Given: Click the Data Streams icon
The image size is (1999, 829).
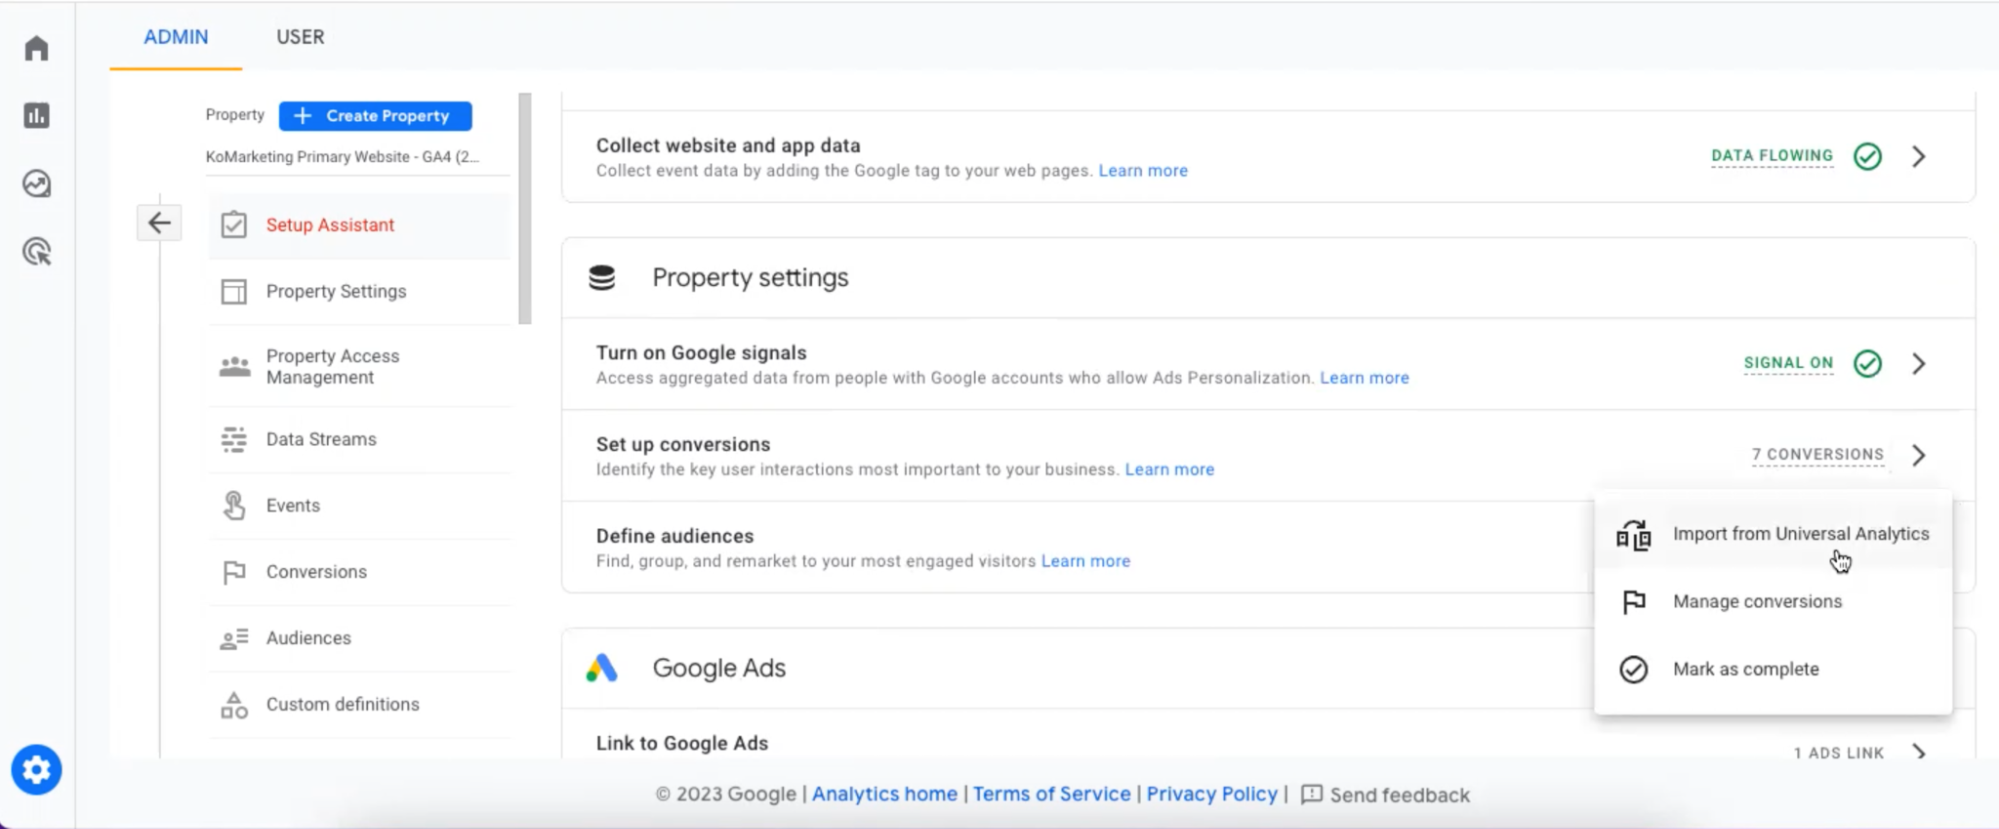Looking at the screenshot, I should (x=234, y=439).
